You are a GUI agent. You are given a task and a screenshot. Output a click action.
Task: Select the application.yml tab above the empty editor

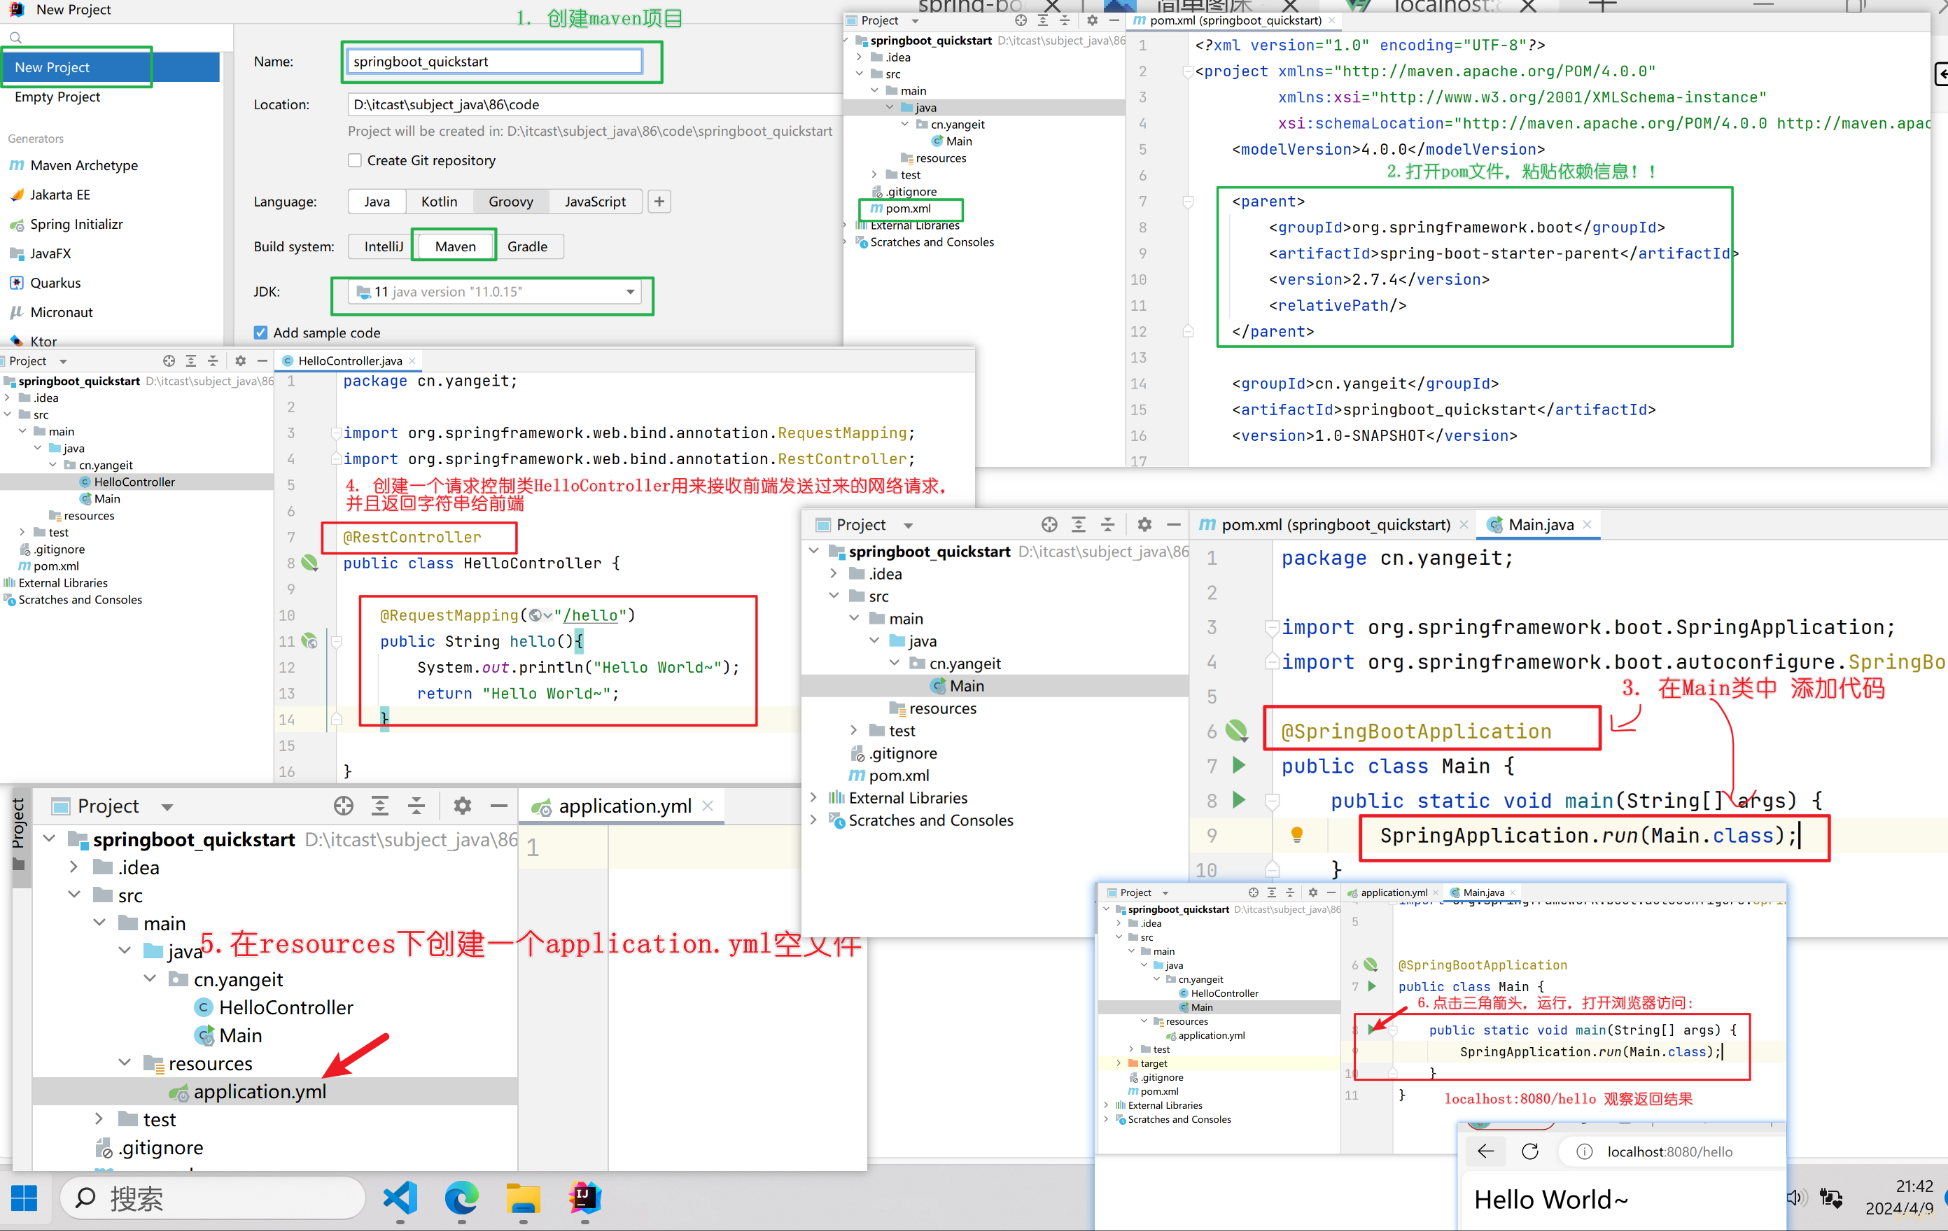(624, 806)
